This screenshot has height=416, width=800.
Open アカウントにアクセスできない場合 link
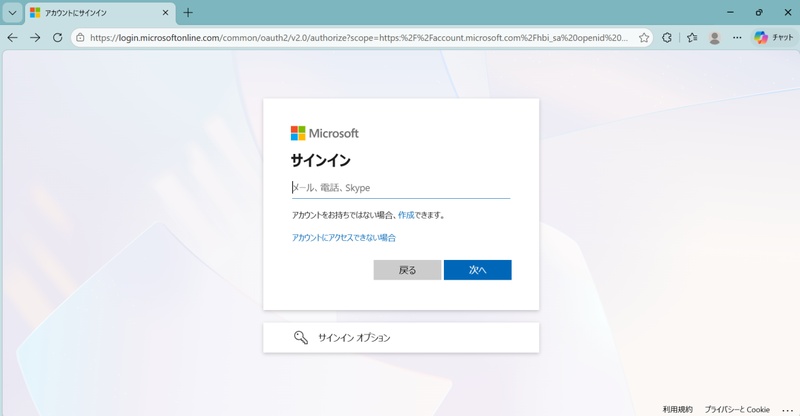pyautogui.click(x=344, y=237)
